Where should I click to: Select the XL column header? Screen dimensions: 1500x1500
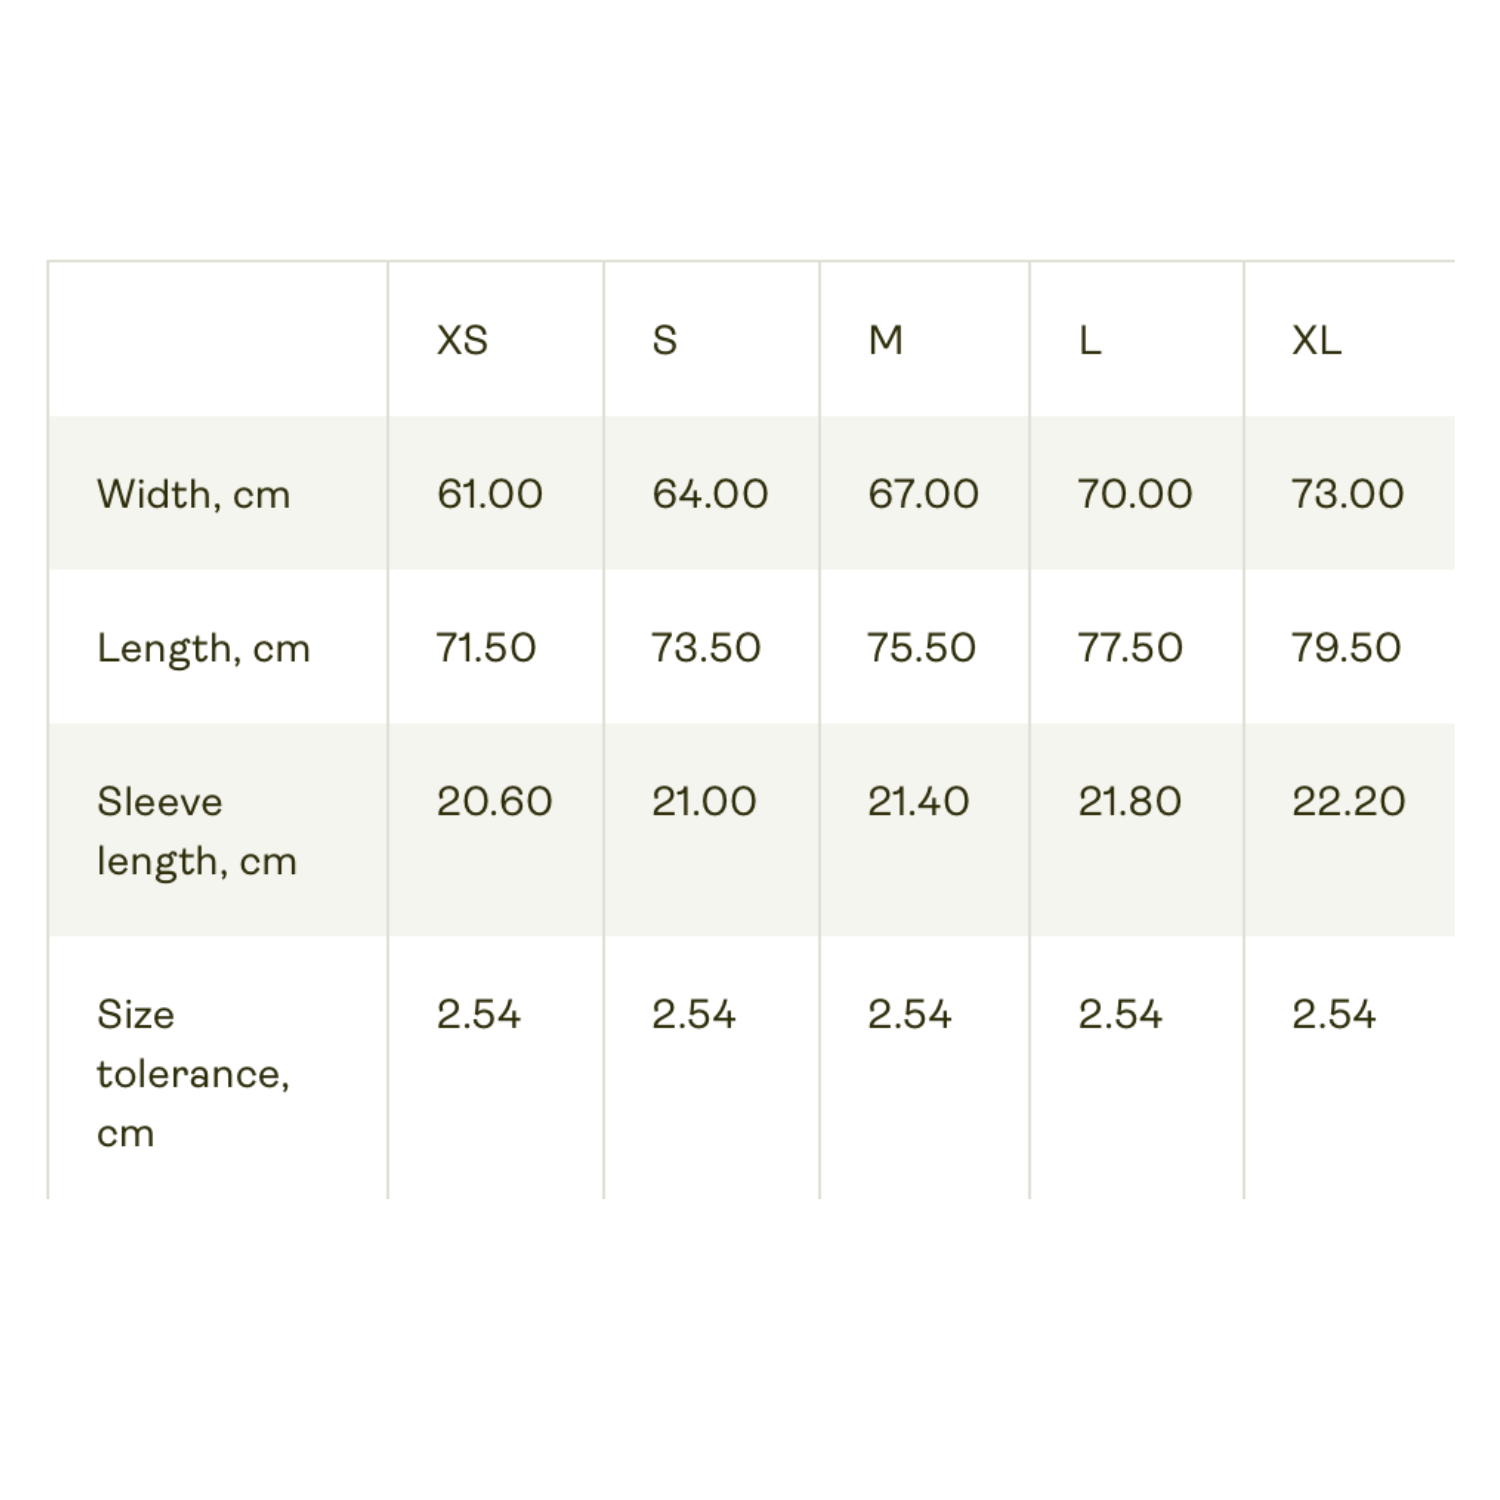[1316, 341]
